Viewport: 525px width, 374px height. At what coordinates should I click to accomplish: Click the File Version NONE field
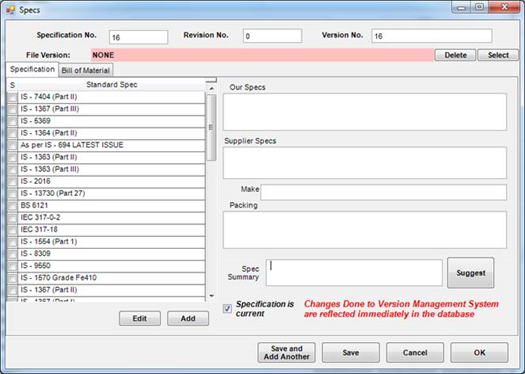(262, 55)
